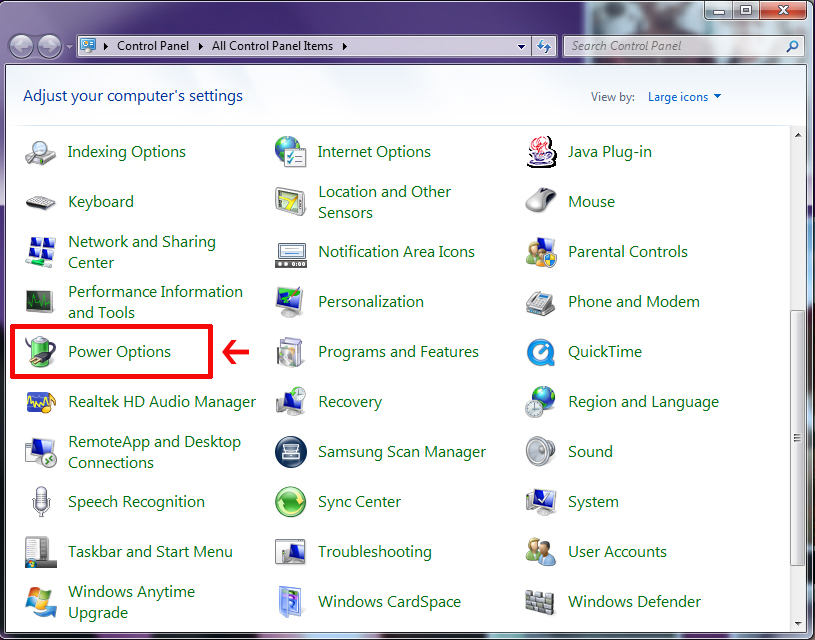The image size is (815, 640).
Task: Click the Performance Information and Tools icon
Action: pos(41,302)
